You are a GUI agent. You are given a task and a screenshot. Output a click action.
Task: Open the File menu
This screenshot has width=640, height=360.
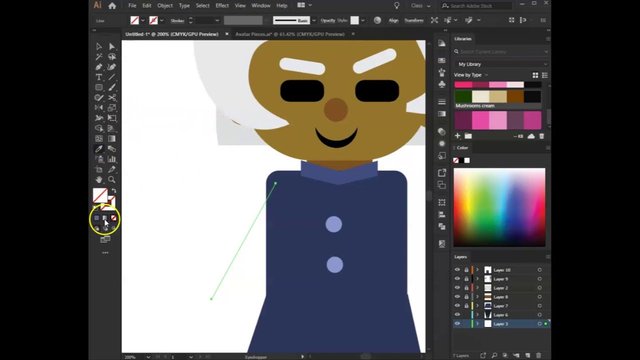click(132, 6)
